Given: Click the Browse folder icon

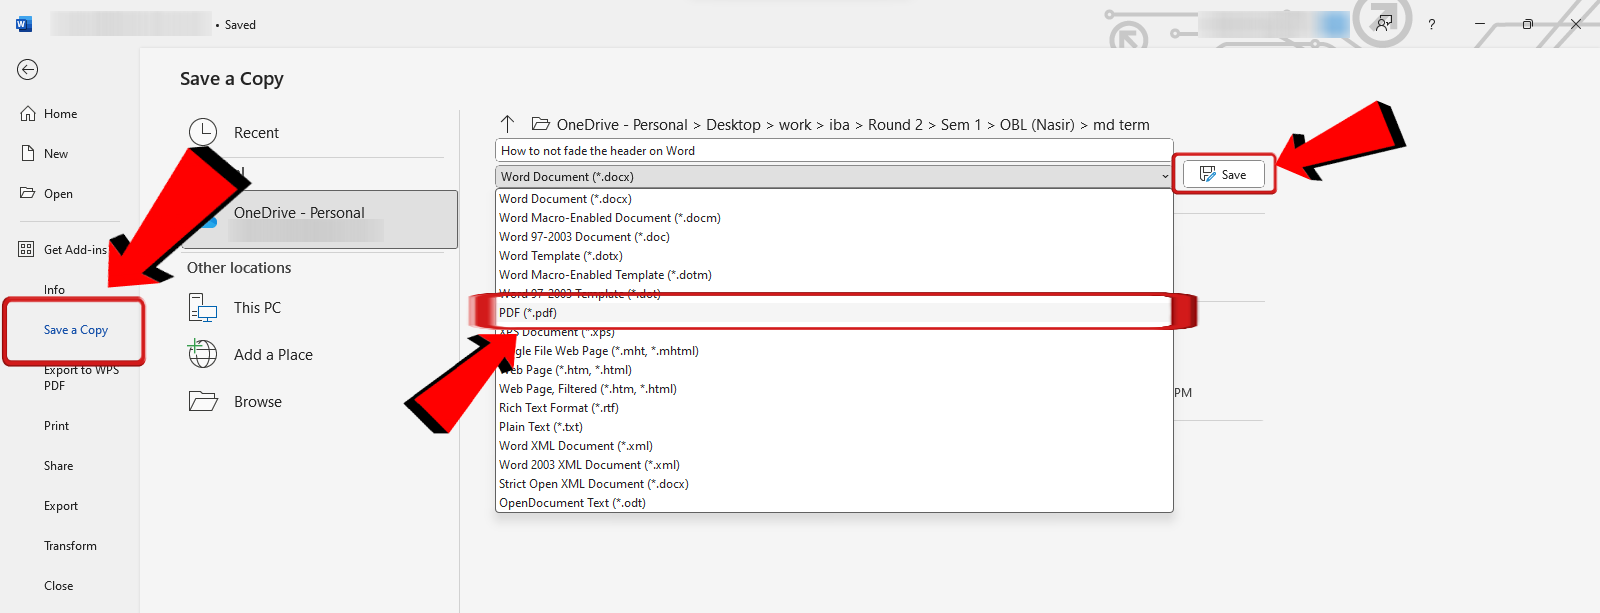Looking at the screenshot, I should [203, 401].
